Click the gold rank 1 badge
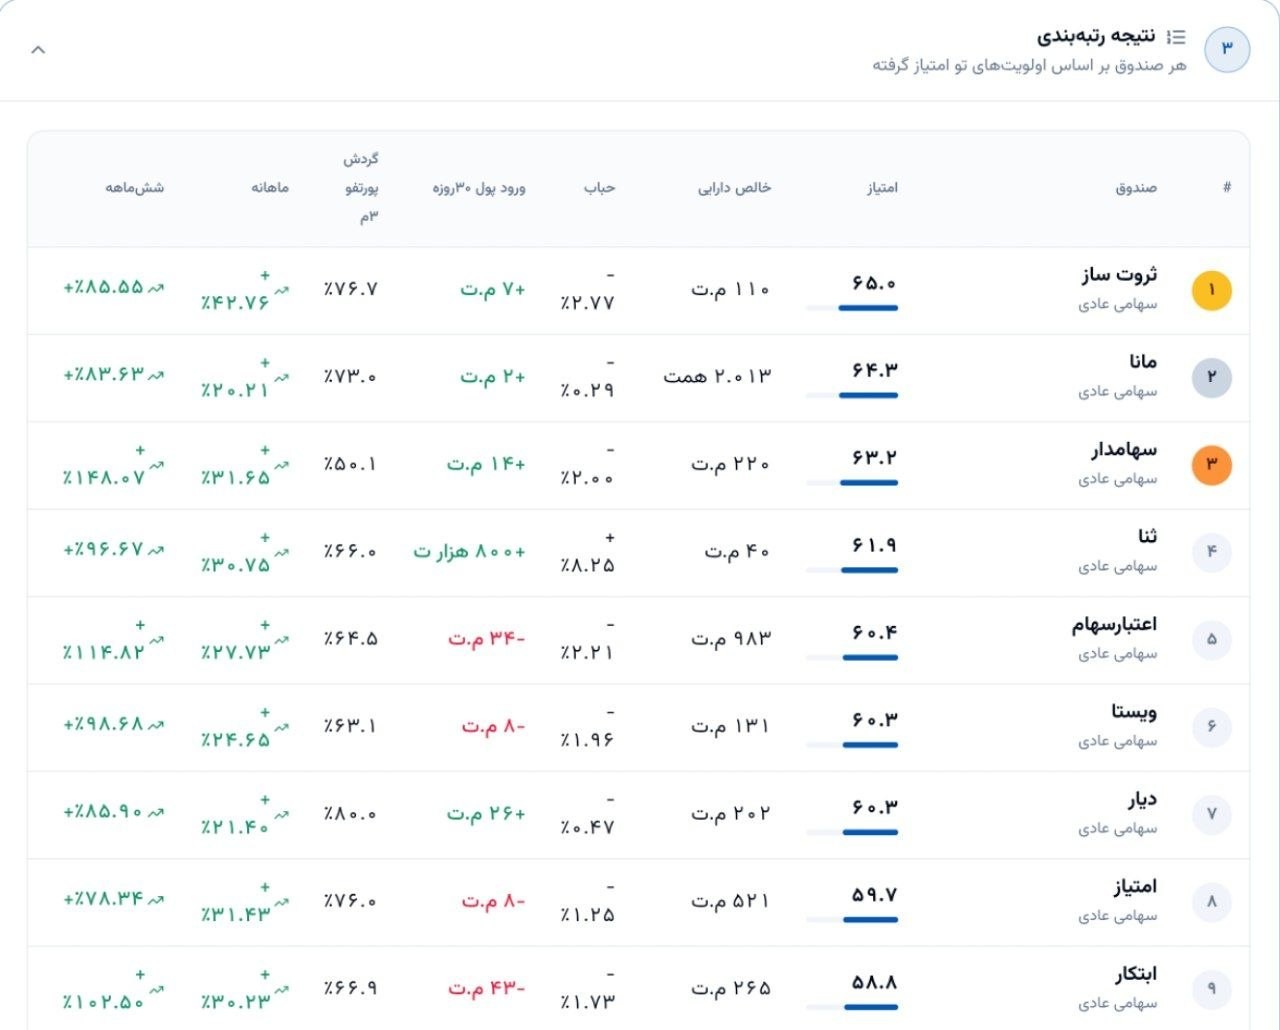 (1211, 290)
